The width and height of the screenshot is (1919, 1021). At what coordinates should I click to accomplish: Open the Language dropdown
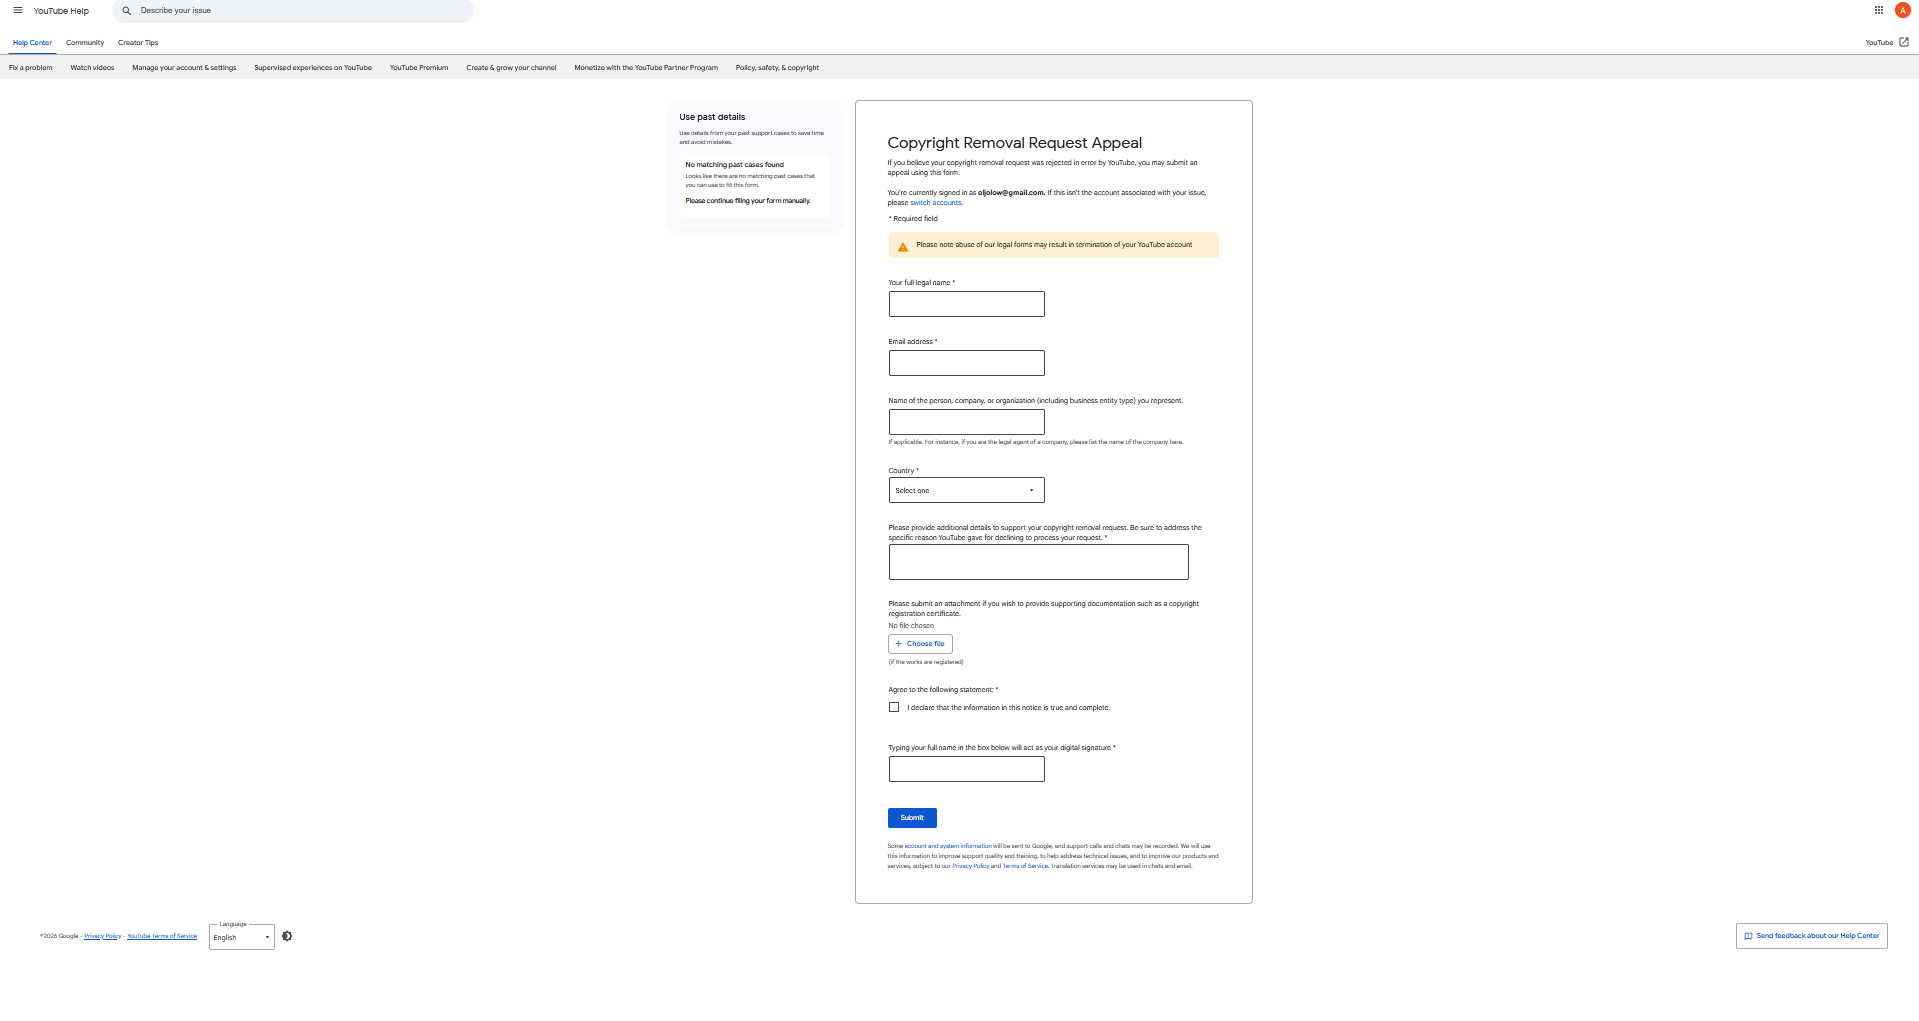pos(241,937)
